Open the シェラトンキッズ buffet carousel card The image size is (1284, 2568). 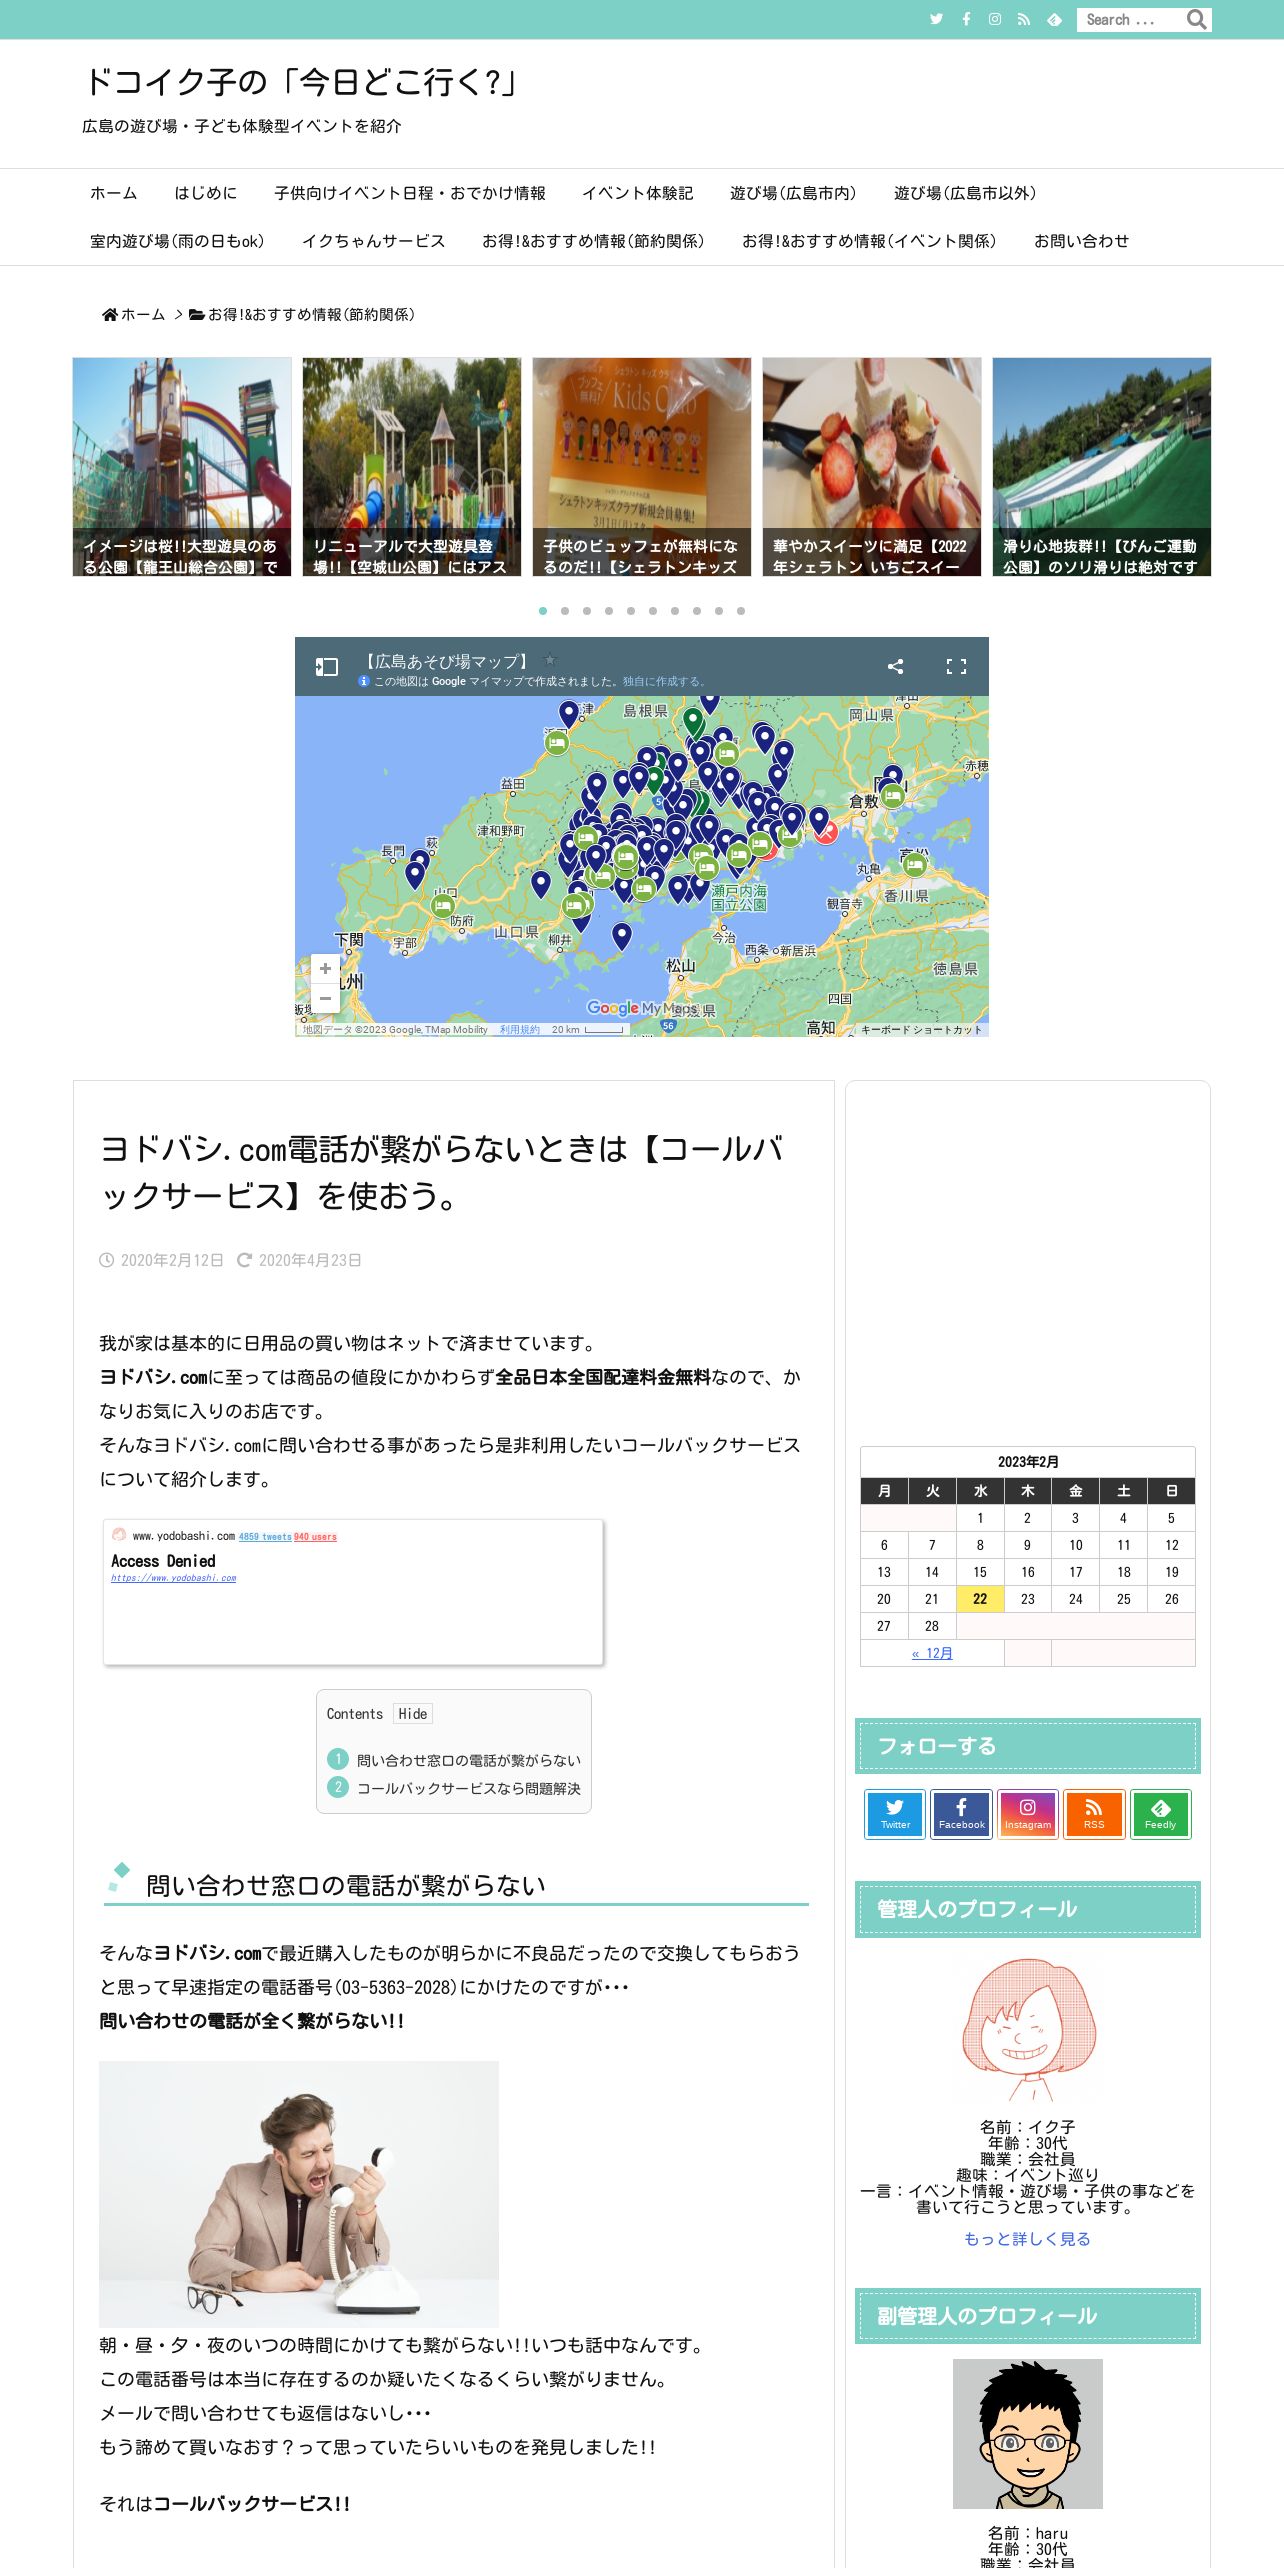(642, 467)
